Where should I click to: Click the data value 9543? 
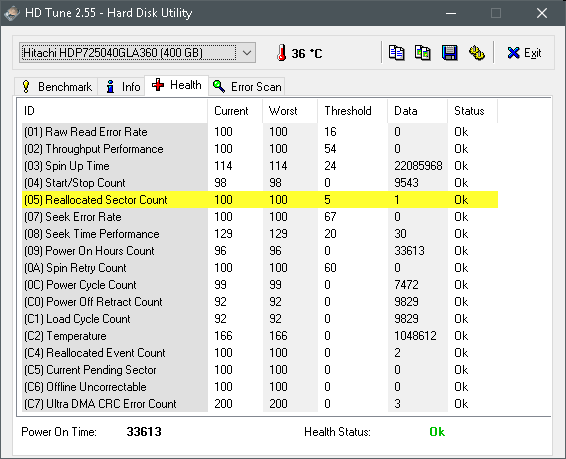click(406, 183)
